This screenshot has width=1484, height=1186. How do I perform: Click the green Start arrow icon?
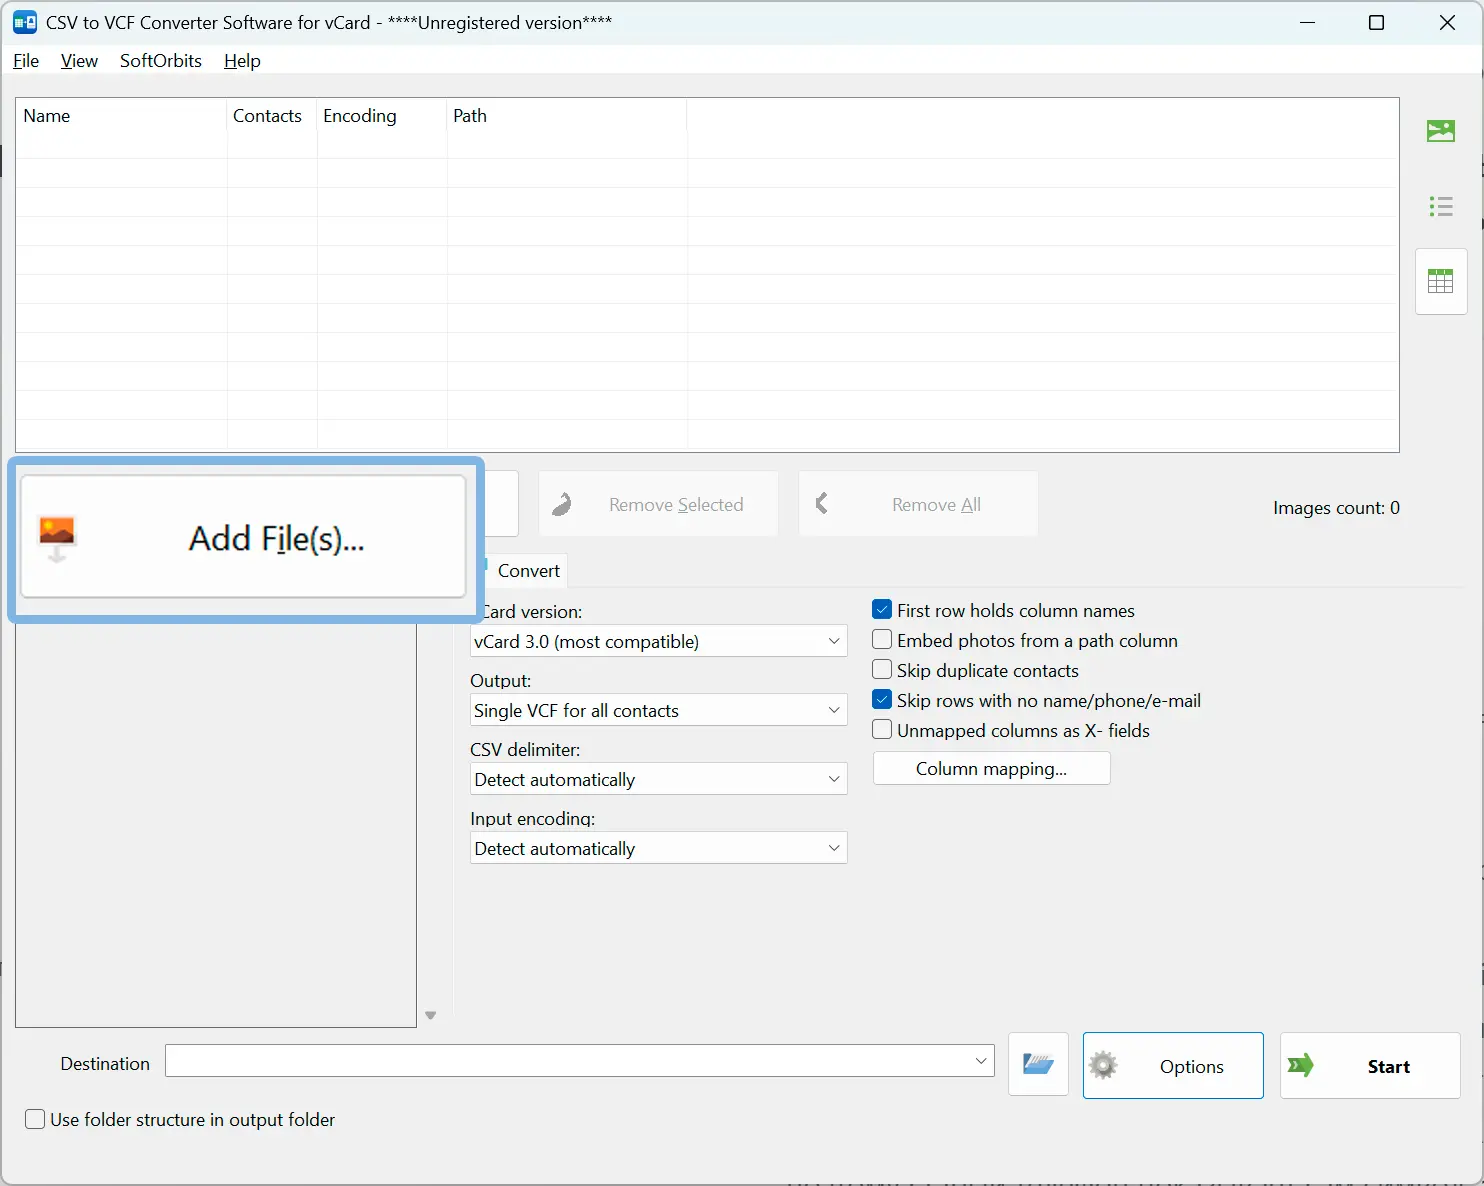(x=1300, y=1066)
